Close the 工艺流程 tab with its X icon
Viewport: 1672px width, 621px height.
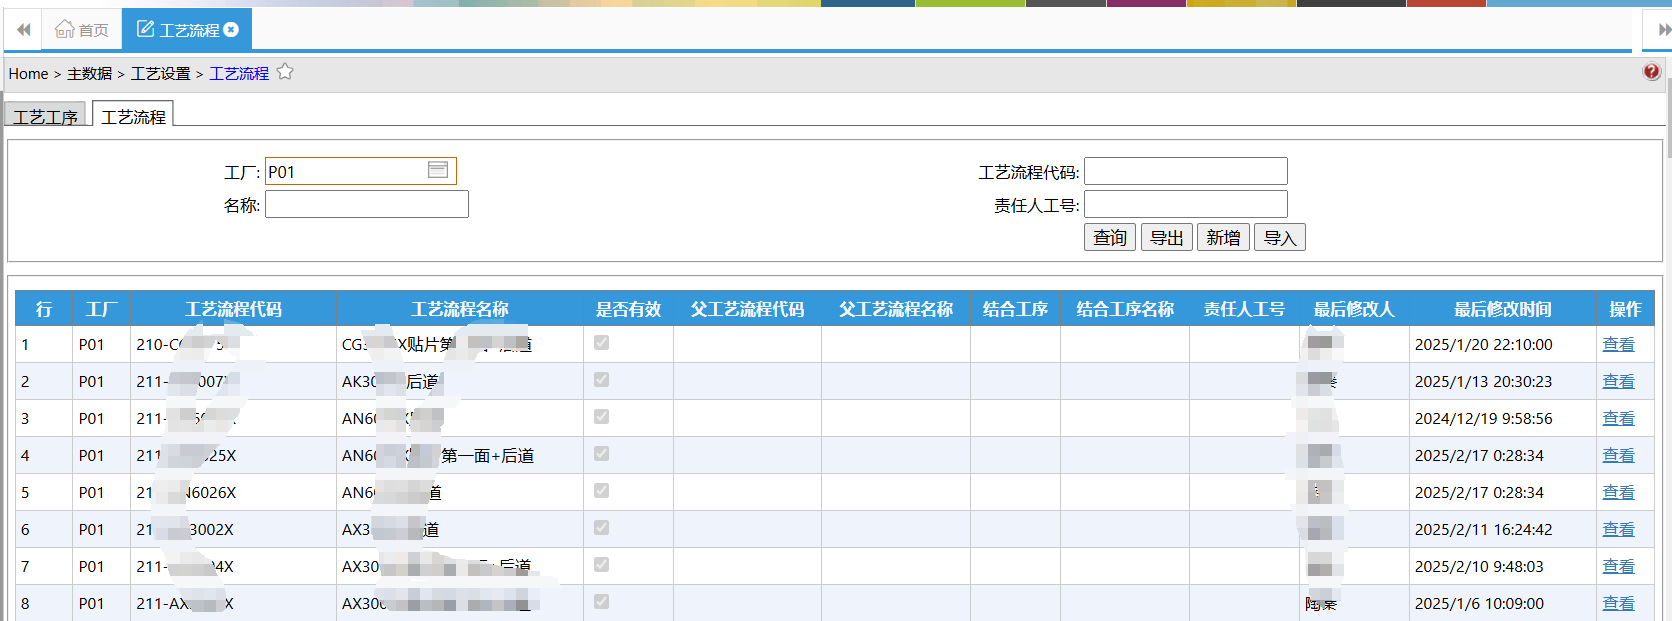click(x=231, y=30)
